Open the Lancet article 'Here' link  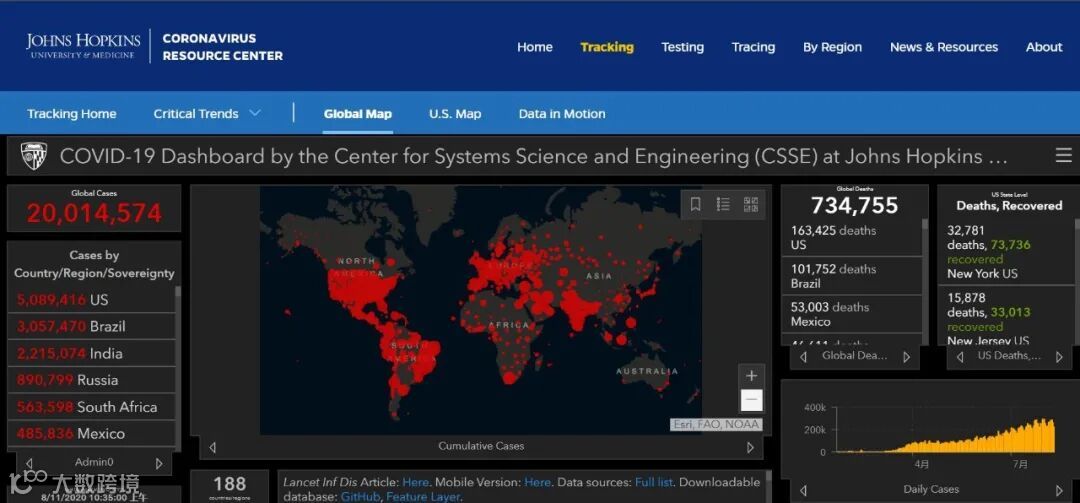415,482
